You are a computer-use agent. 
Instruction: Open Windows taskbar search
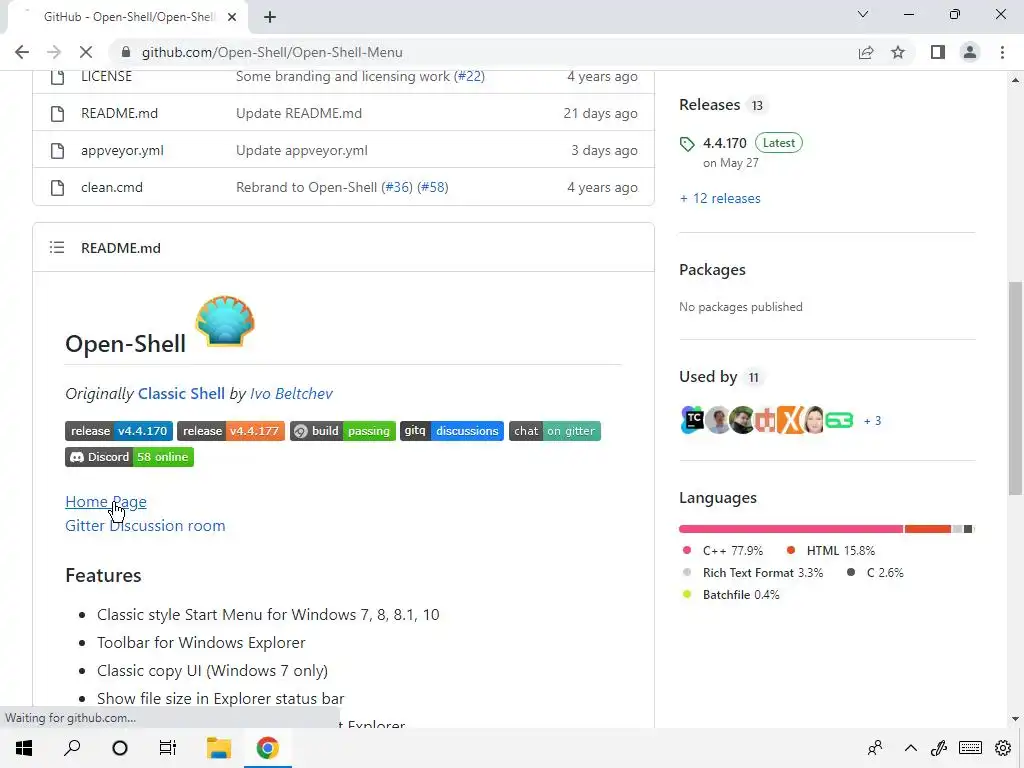click(x=72, y=748)
